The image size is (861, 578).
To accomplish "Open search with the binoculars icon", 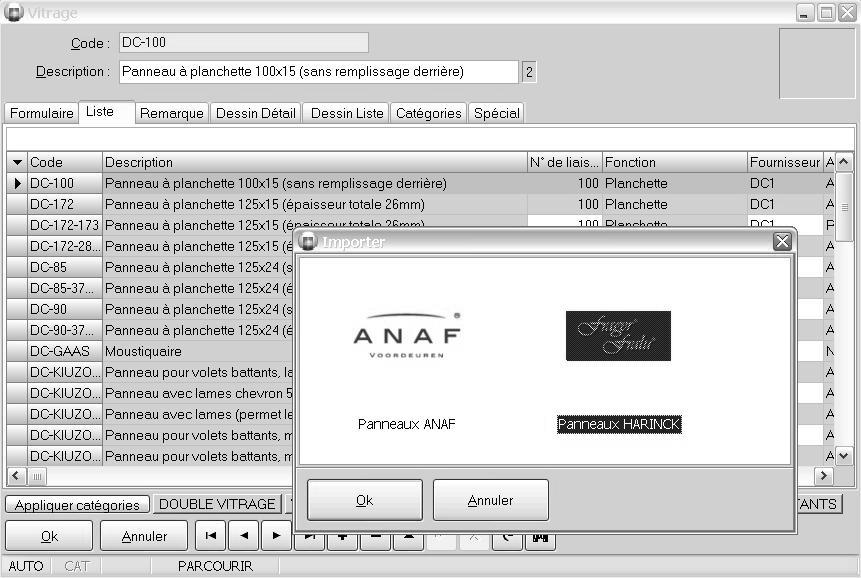I will [x=540, y=540].
